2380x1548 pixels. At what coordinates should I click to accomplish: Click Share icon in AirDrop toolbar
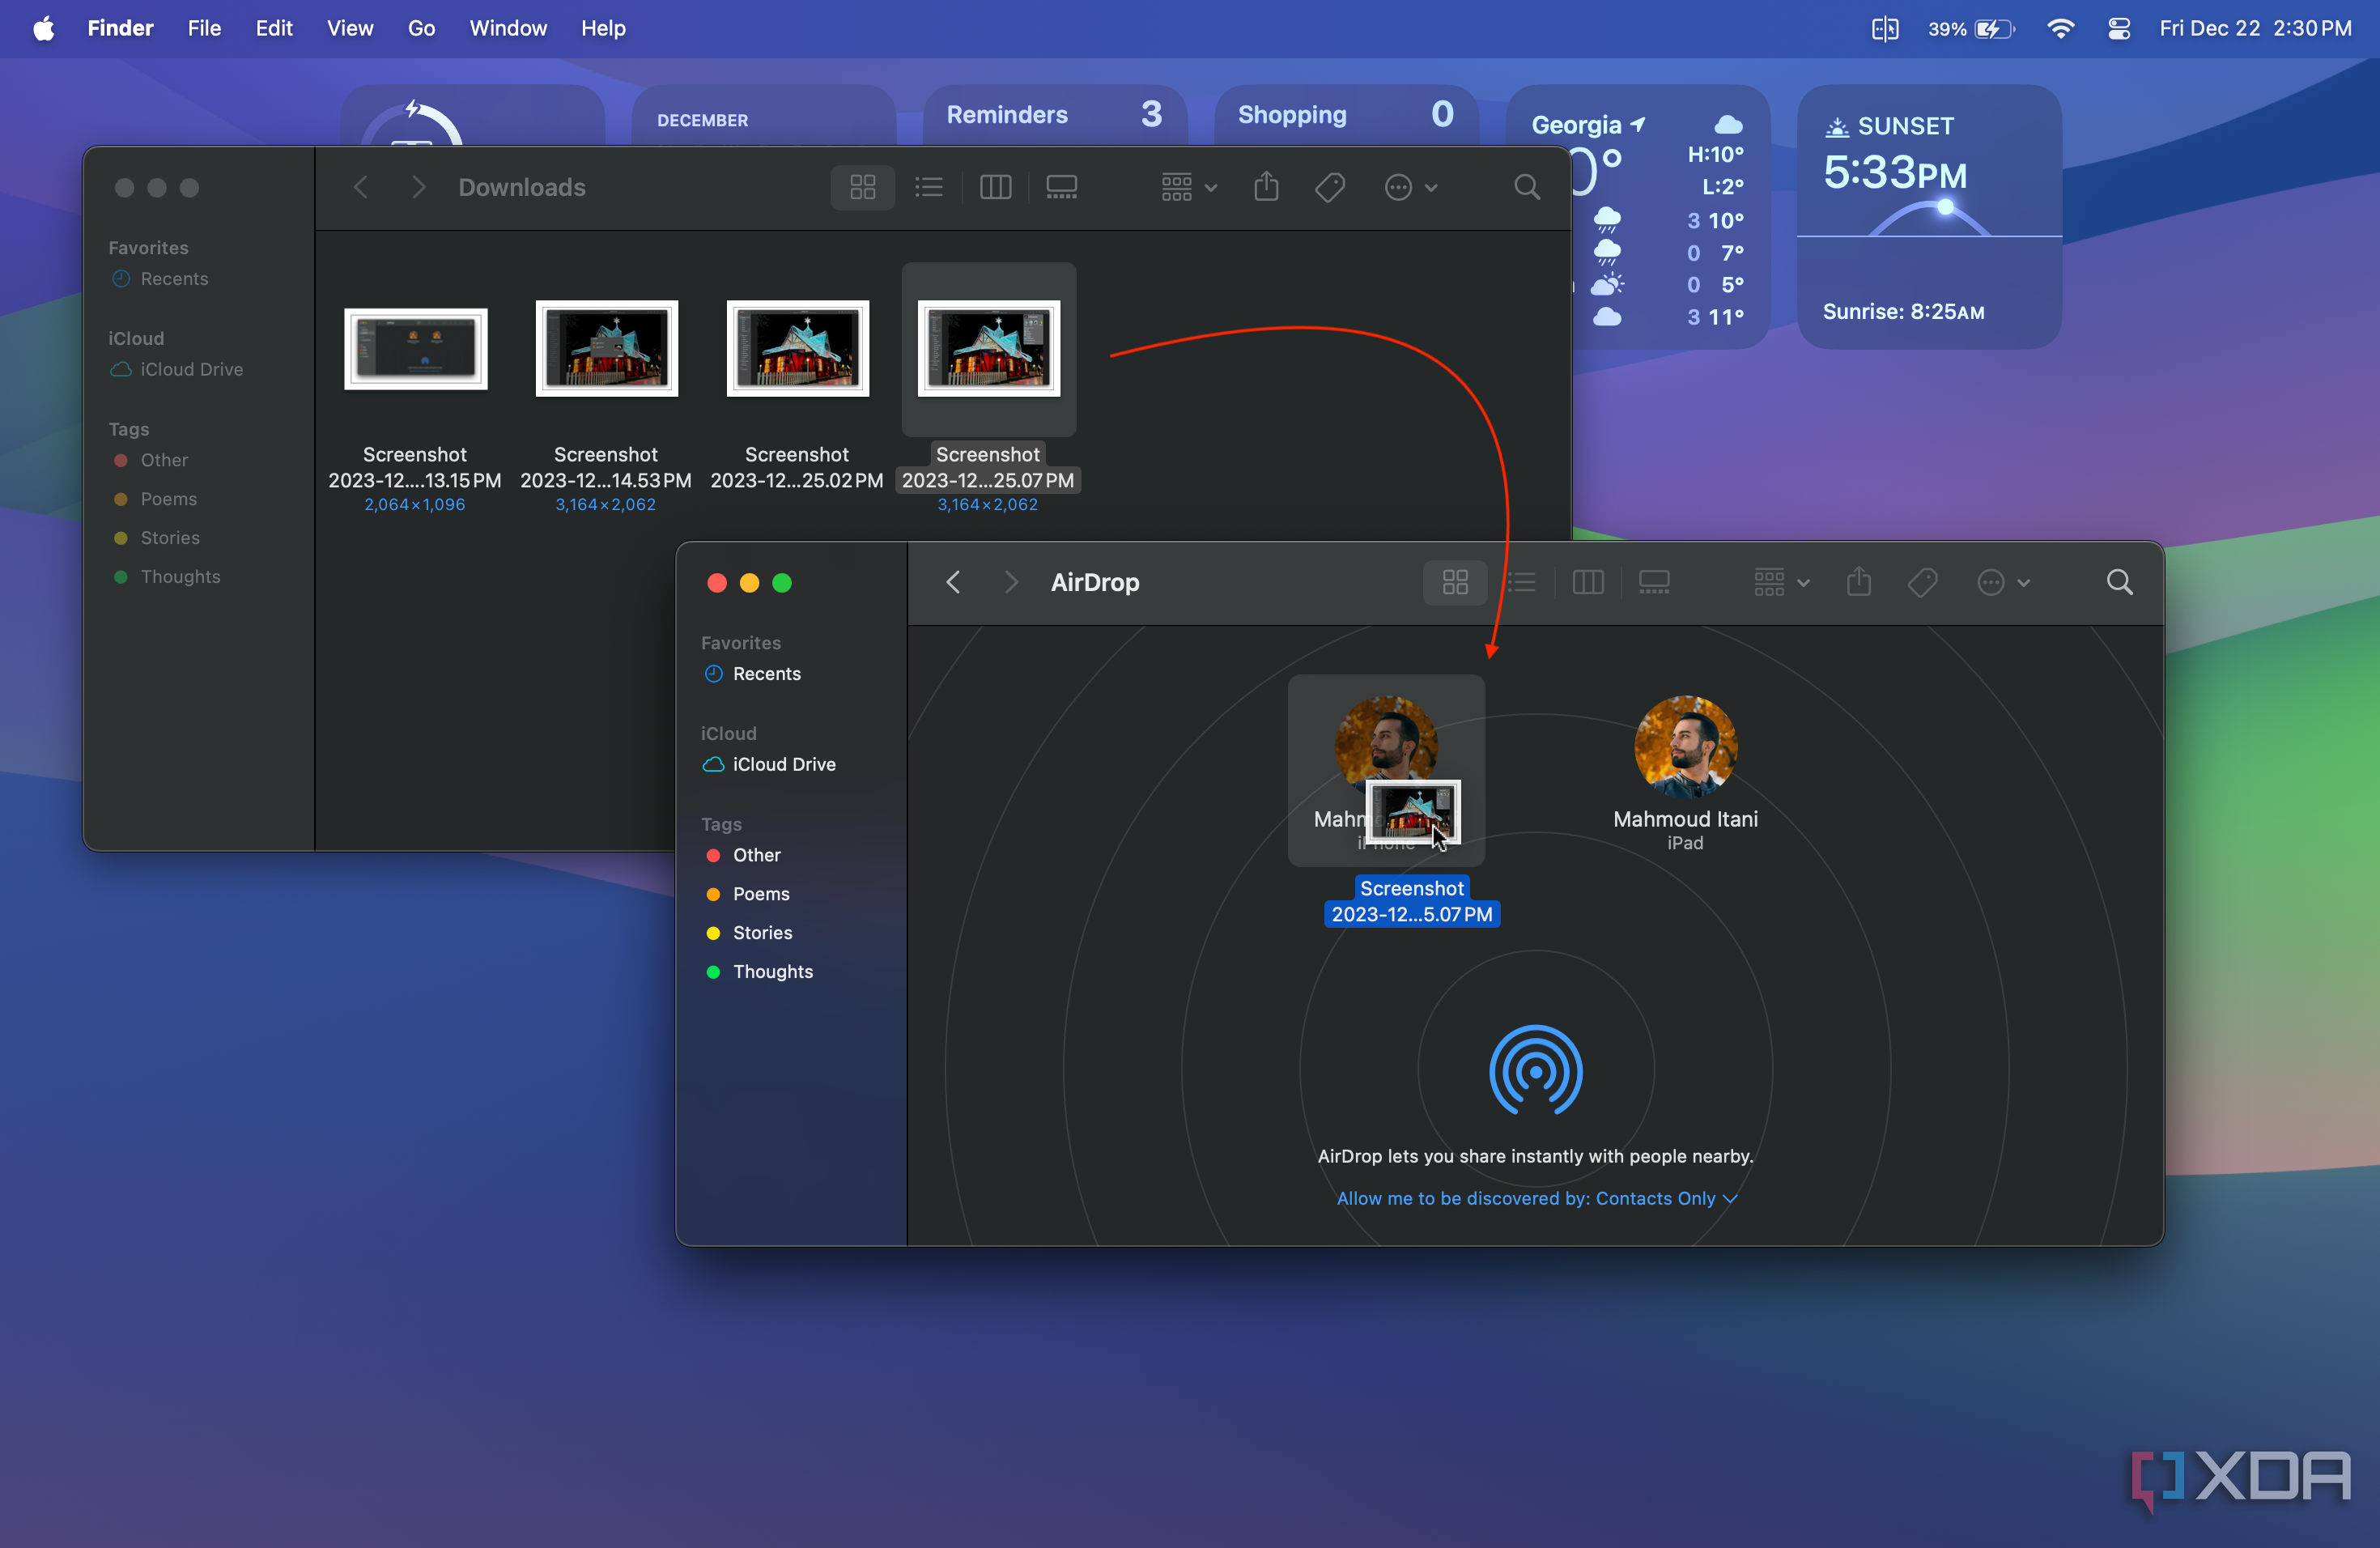[x=1859, y=582]
